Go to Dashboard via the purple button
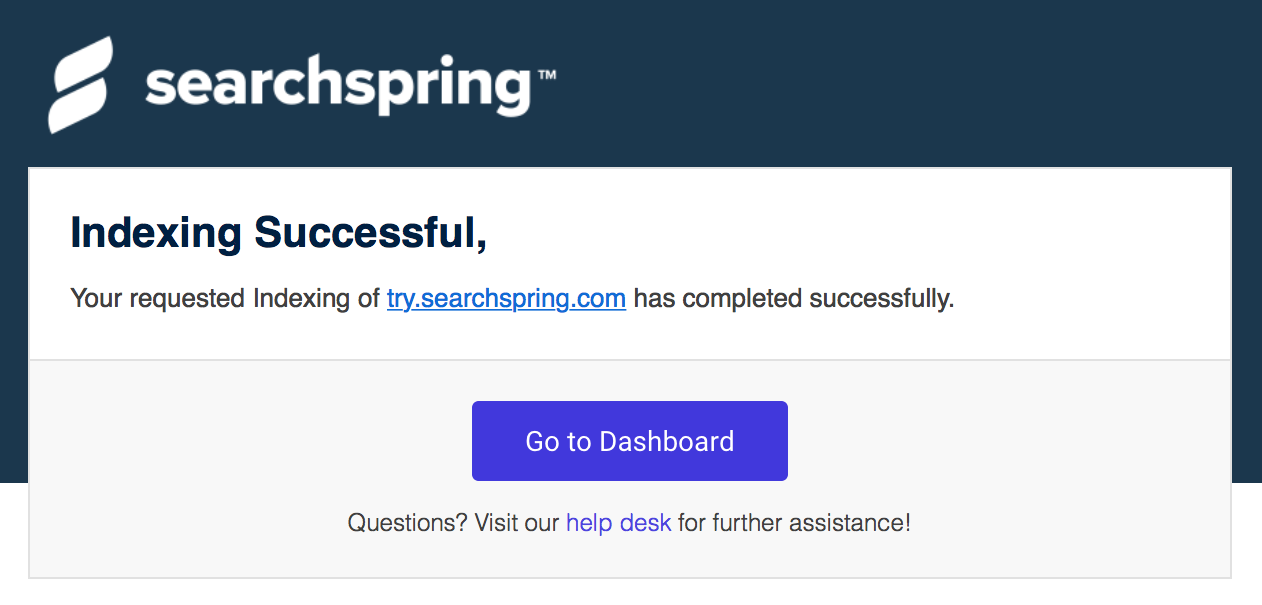 point(630,441)
